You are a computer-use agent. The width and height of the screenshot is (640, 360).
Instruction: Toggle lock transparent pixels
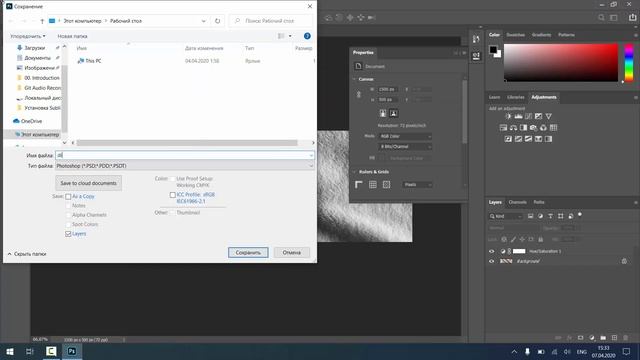pos(504,240)
